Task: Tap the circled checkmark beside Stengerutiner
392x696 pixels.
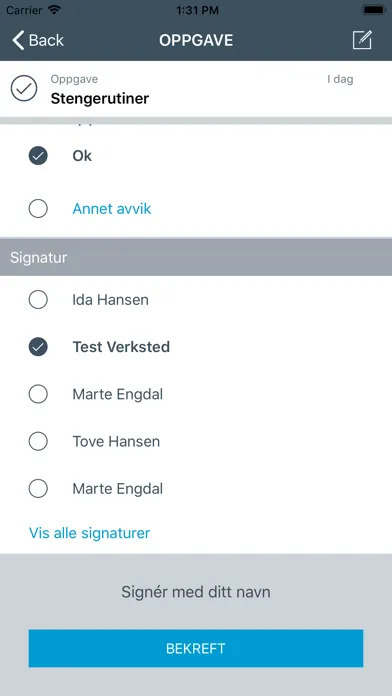Action: tap(24, 88)
